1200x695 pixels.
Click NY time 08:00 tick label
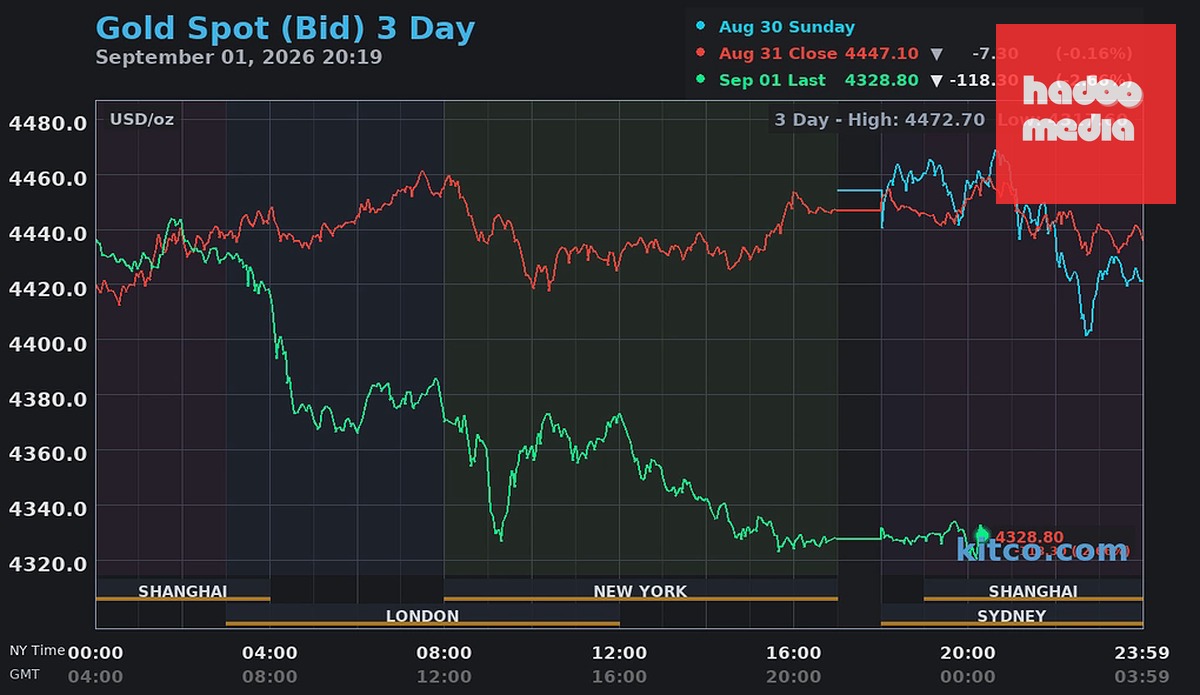[x=444, y=653]
